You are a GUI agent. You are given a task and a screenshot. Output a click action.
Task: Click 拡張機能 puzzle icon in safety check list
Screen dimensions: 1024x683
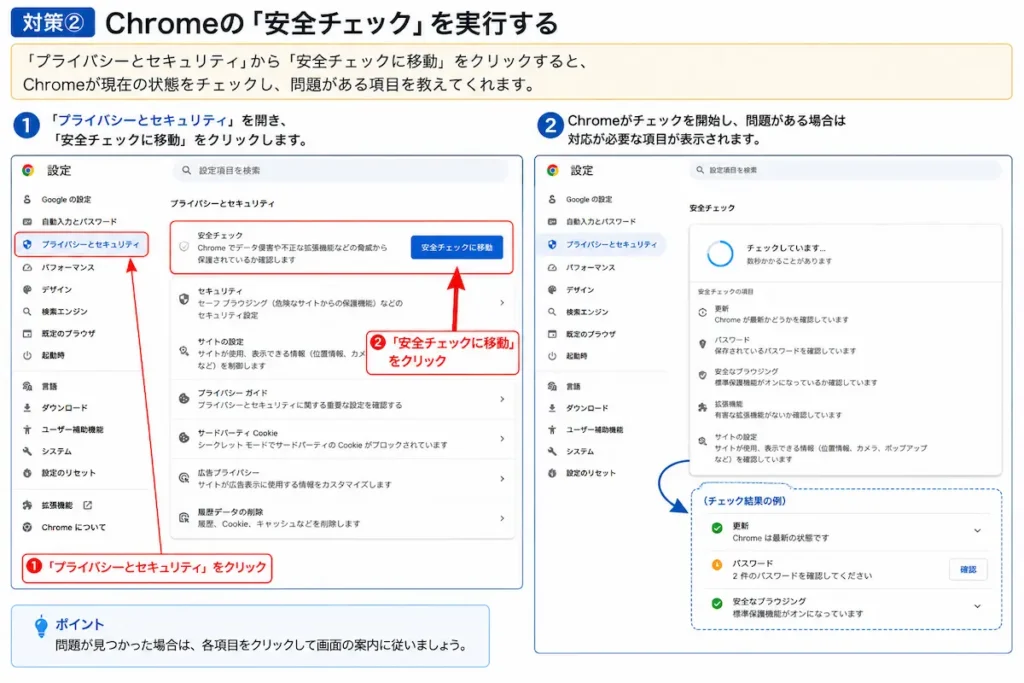tap(703, 407)
